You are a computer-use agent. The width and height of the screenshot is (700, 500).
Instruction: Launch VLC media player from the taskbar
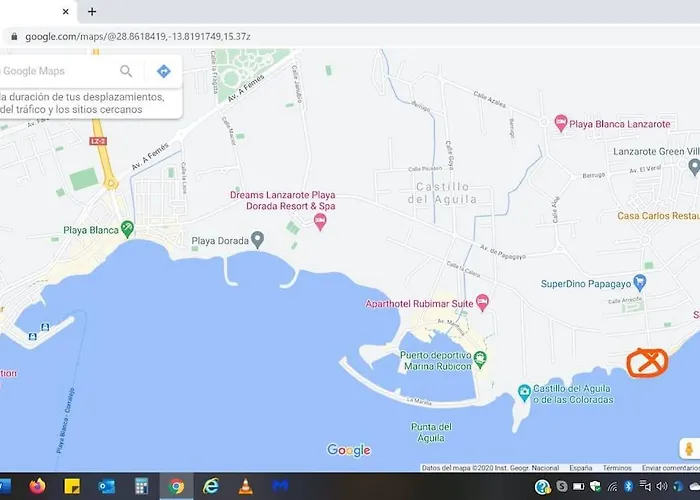click(x=245, y=487)
